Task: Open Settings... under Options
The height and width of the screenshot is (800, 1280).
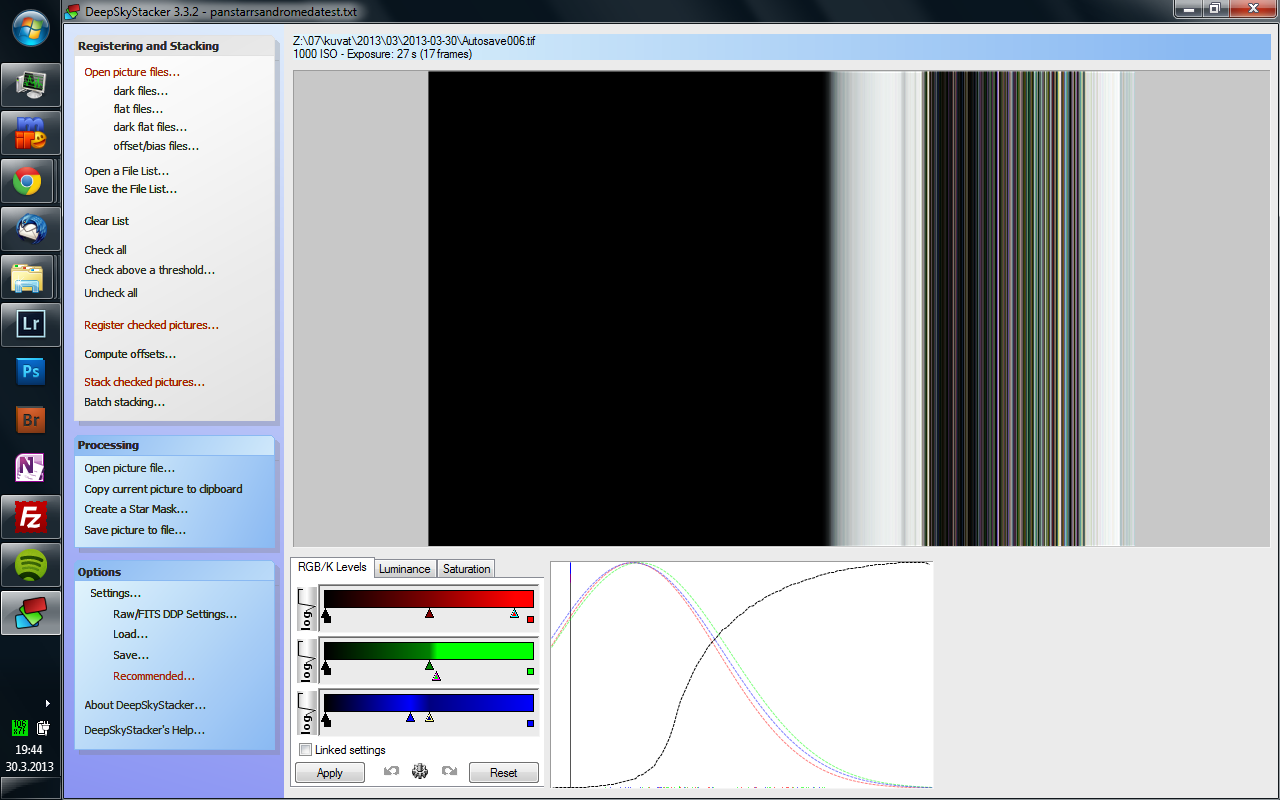Action: coord(116,593)
